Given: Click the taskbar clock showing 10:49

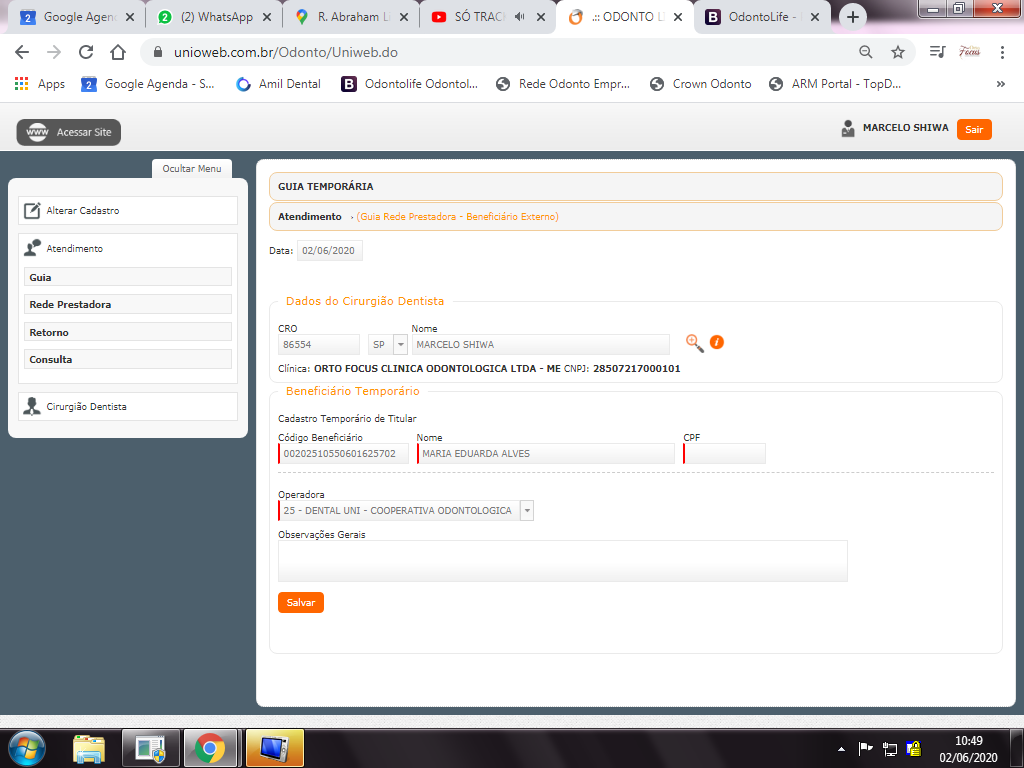Looking at the screenshot, I should pos(968,748).
